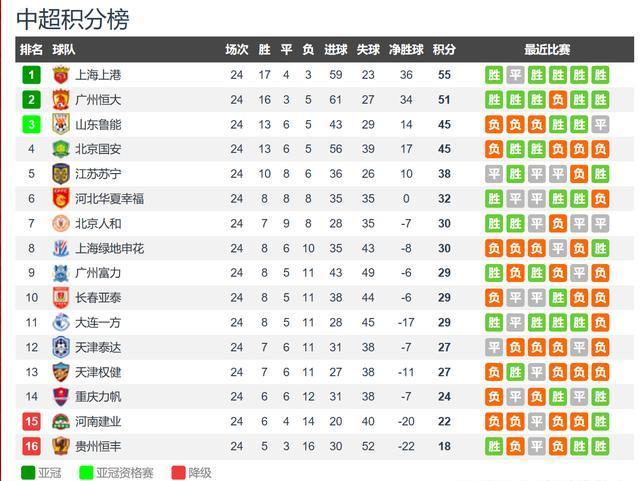
Task: Click the 最近比赛 column header
Action: pos(547,50)
